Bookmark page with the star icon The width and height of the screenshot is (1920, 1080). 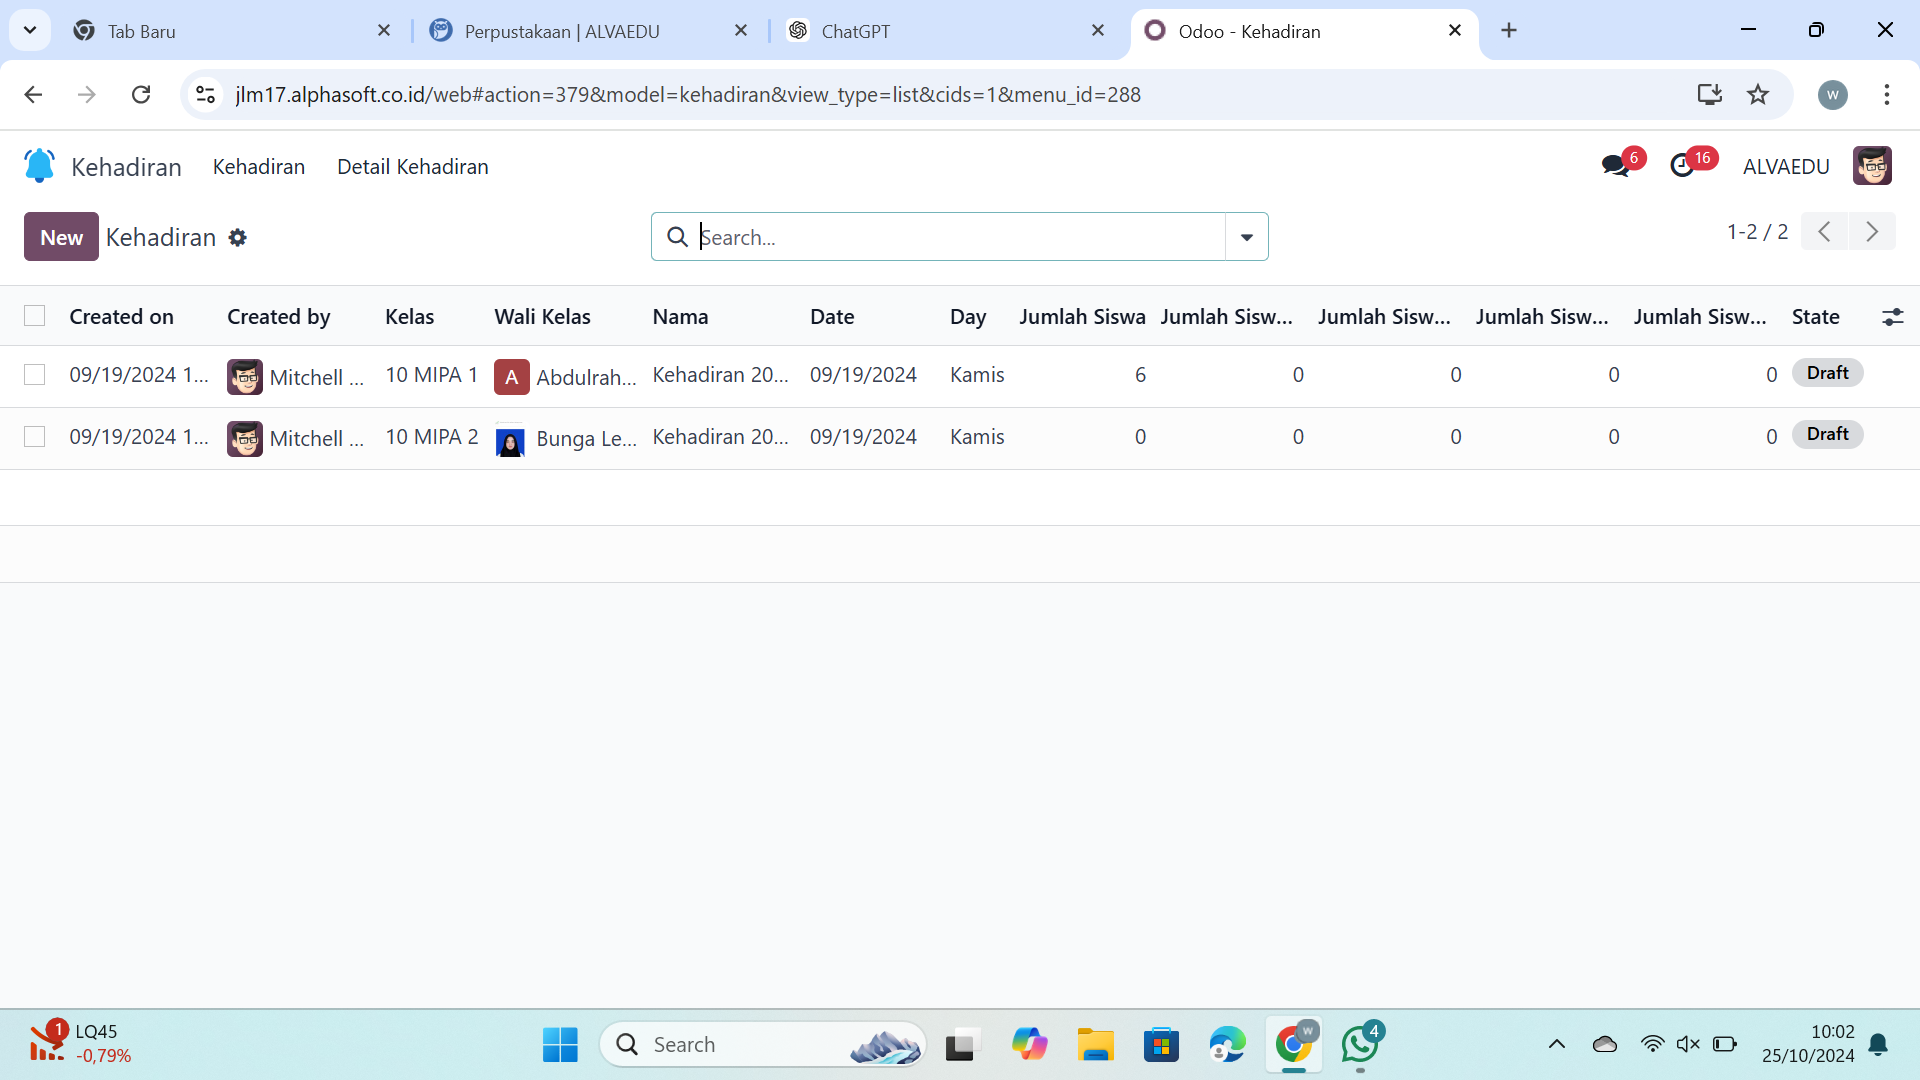click(1758, 94)
